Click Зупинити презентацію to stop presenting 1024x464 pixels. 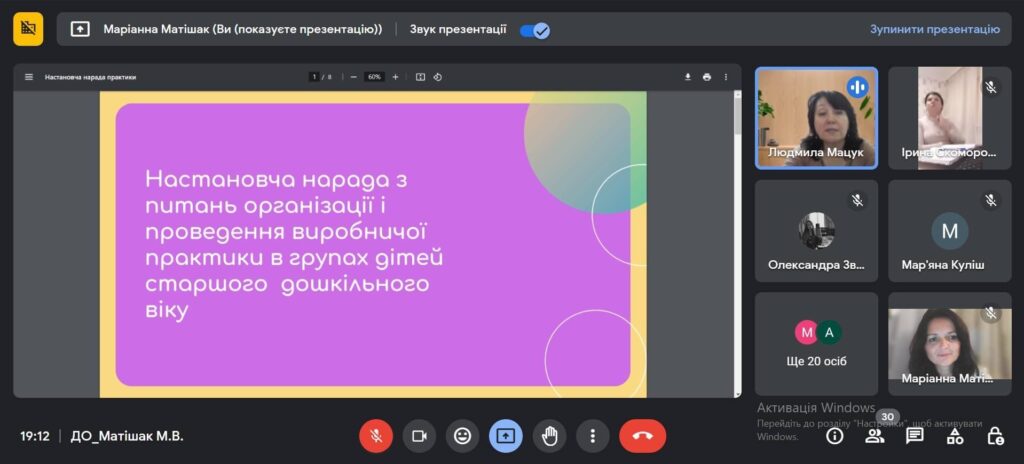tap(934, 30)
